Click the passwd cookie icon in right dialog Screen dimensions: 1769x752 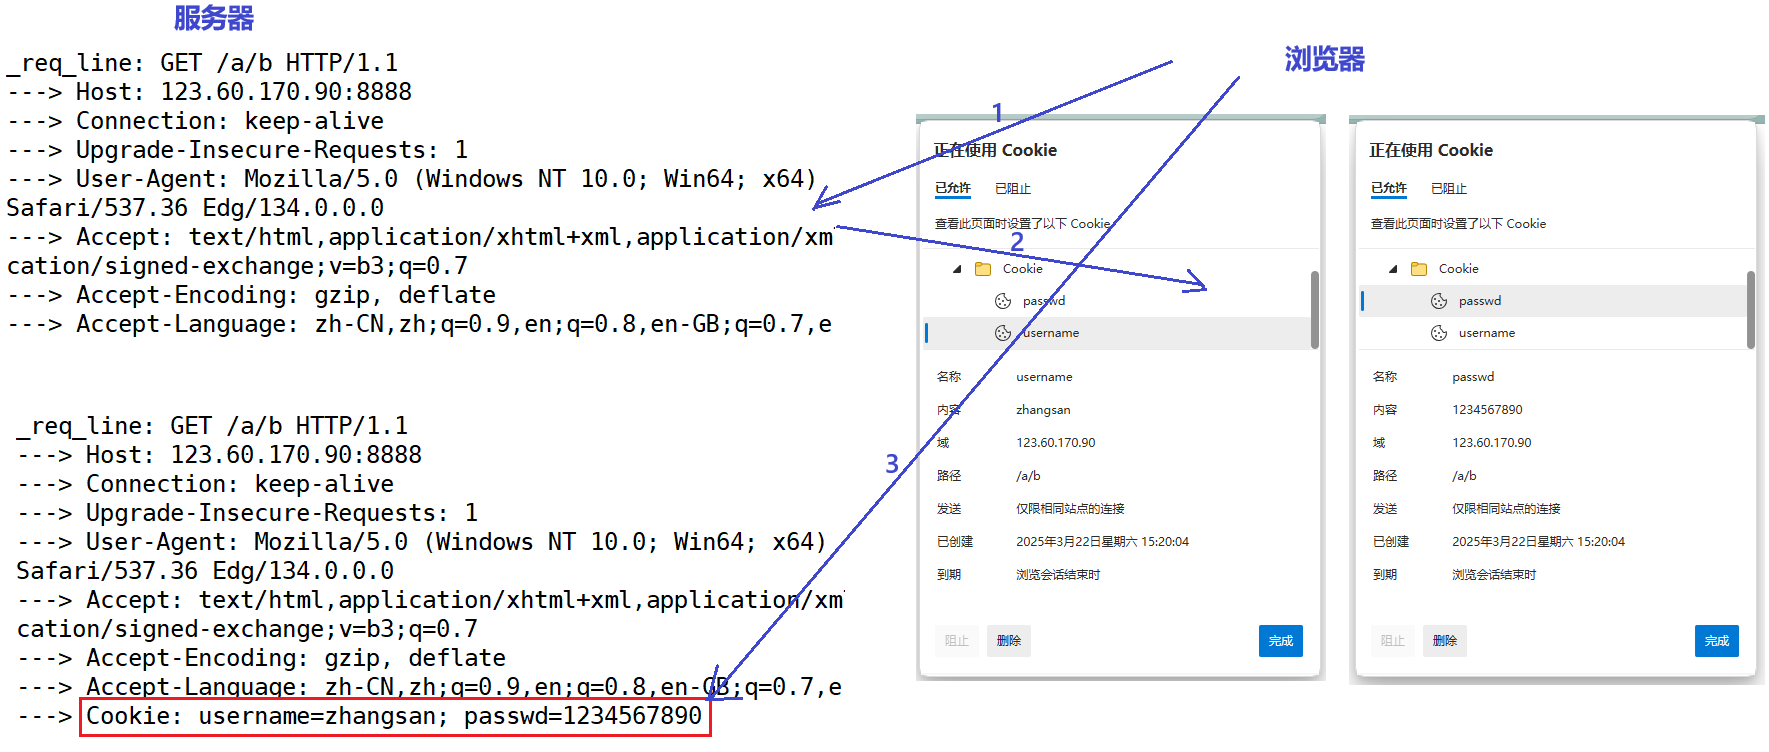(x=1439, y=301)
